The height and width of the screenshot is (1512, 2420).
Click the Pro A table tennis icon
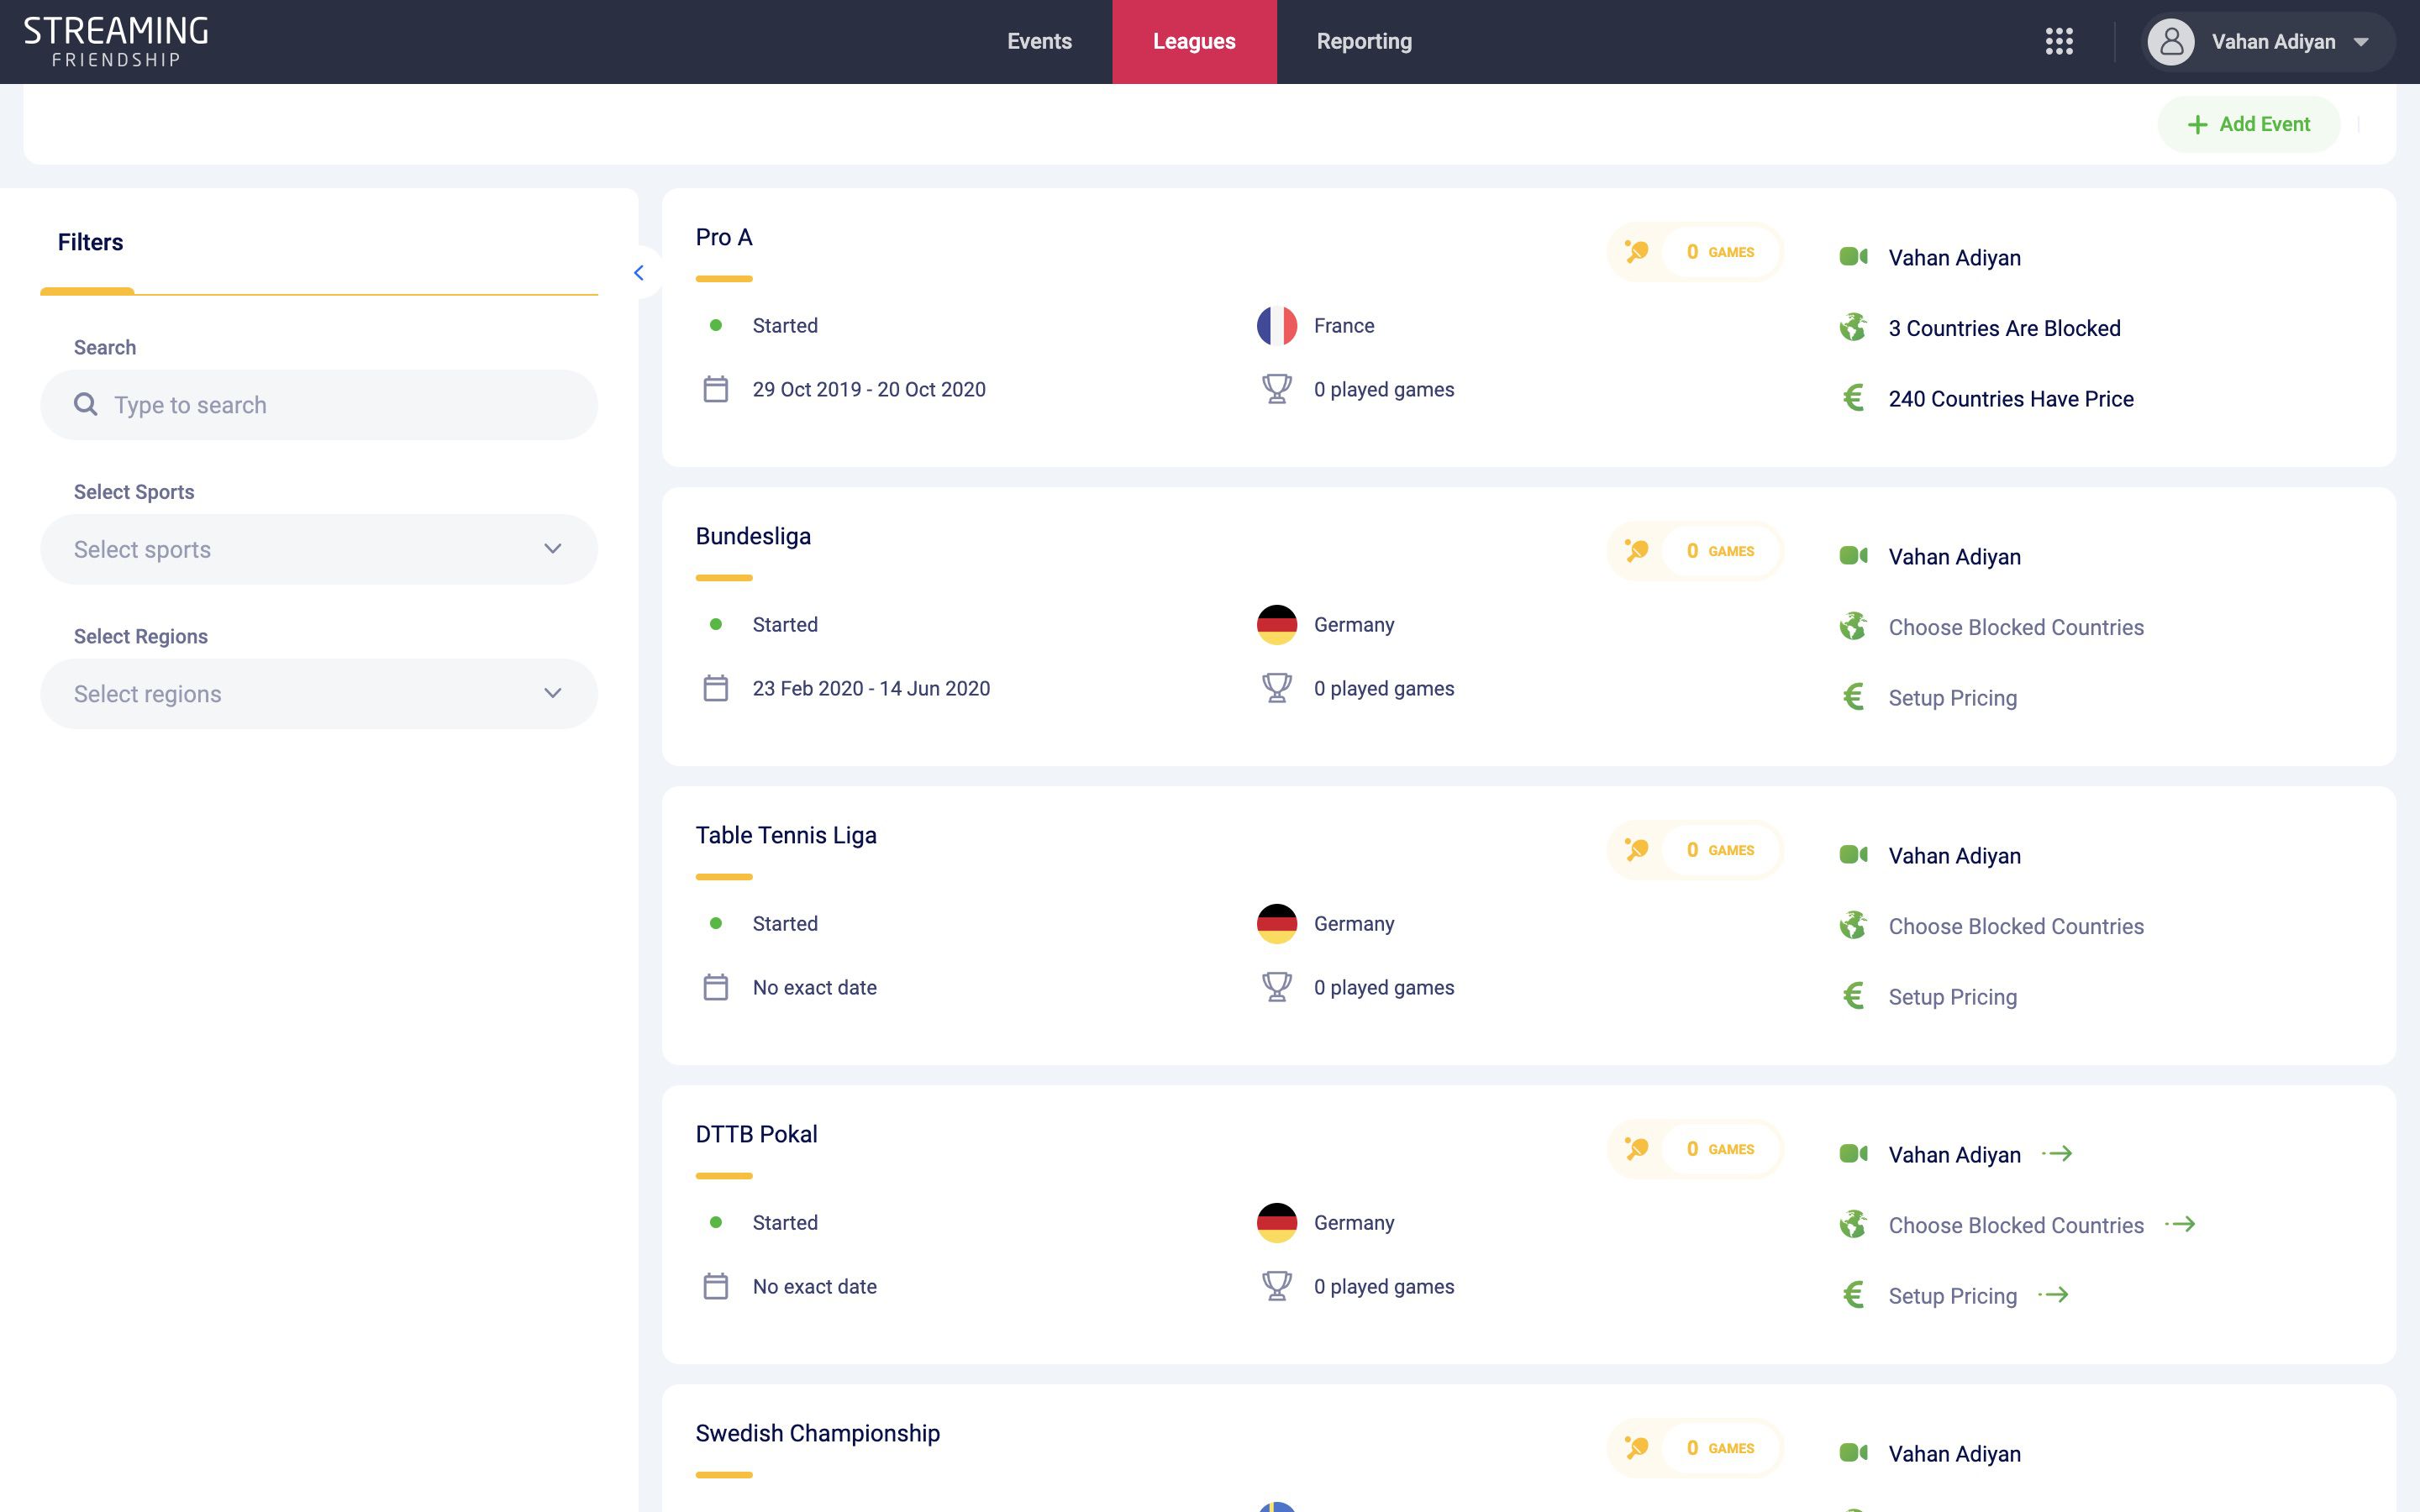(1637, 252)
